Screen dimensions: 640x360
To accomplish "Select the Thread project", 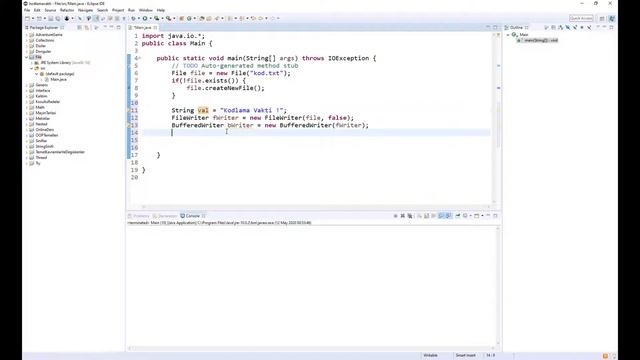I will coord(41,158).
